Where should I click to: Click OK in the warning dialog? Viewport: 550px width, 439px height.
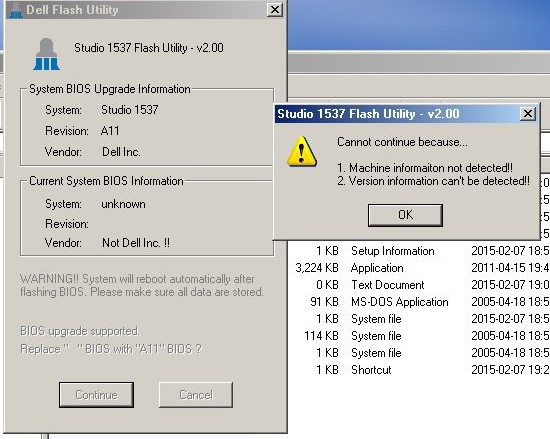[405, 215]
